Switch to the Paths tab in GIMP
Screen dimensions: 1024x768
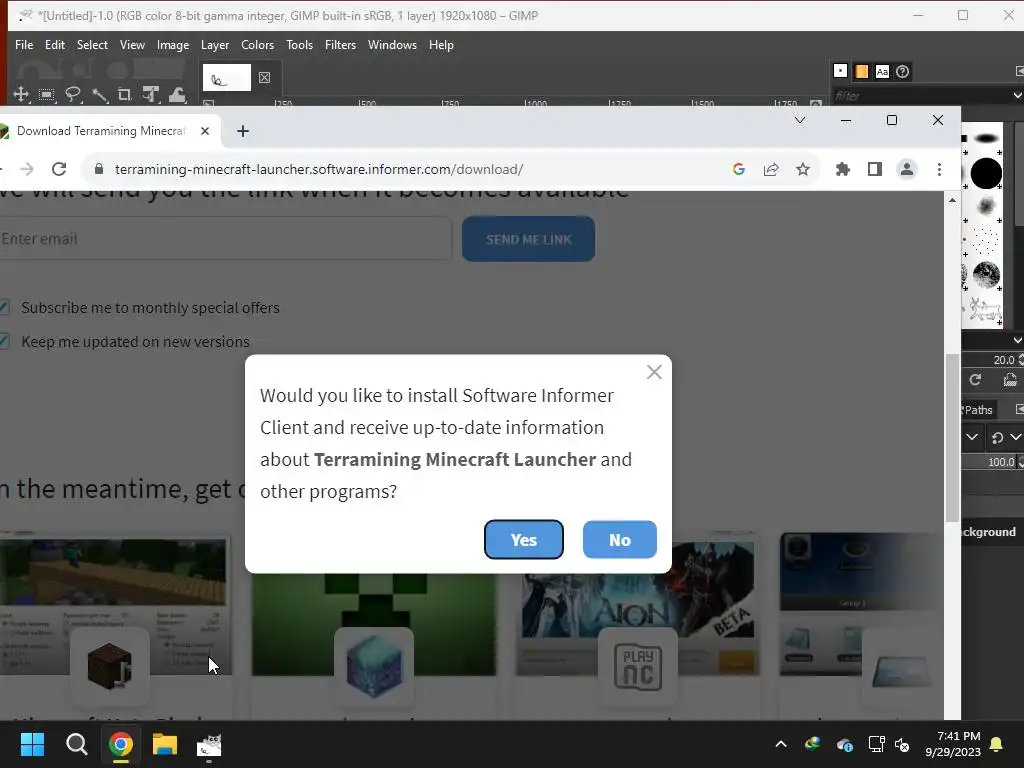978,409
